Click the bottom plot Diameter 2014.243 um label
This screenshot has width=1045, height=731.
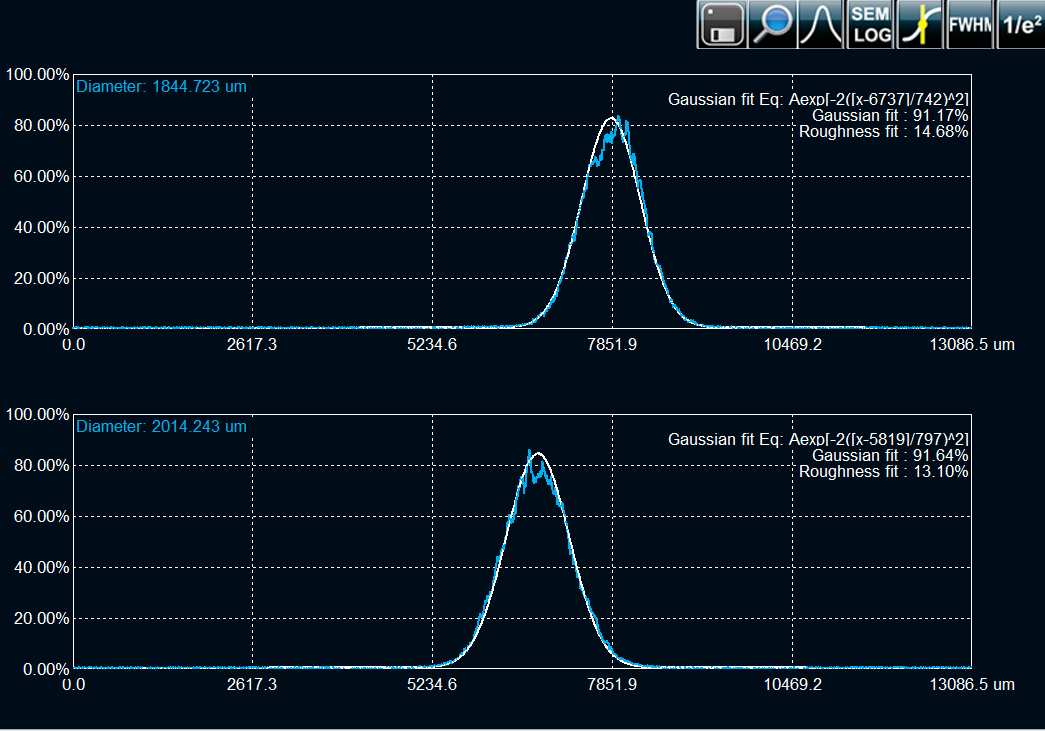pos(161,427)
